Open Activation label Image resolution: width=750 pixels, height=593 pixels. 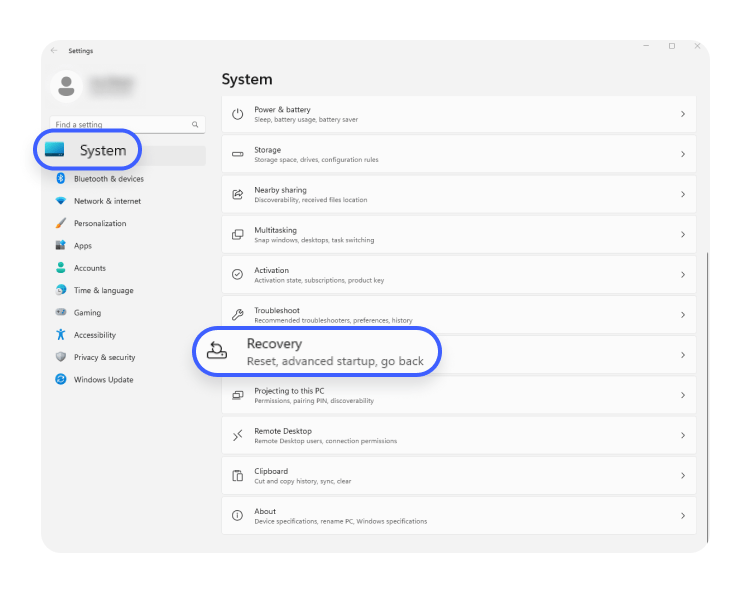(271, 270)
